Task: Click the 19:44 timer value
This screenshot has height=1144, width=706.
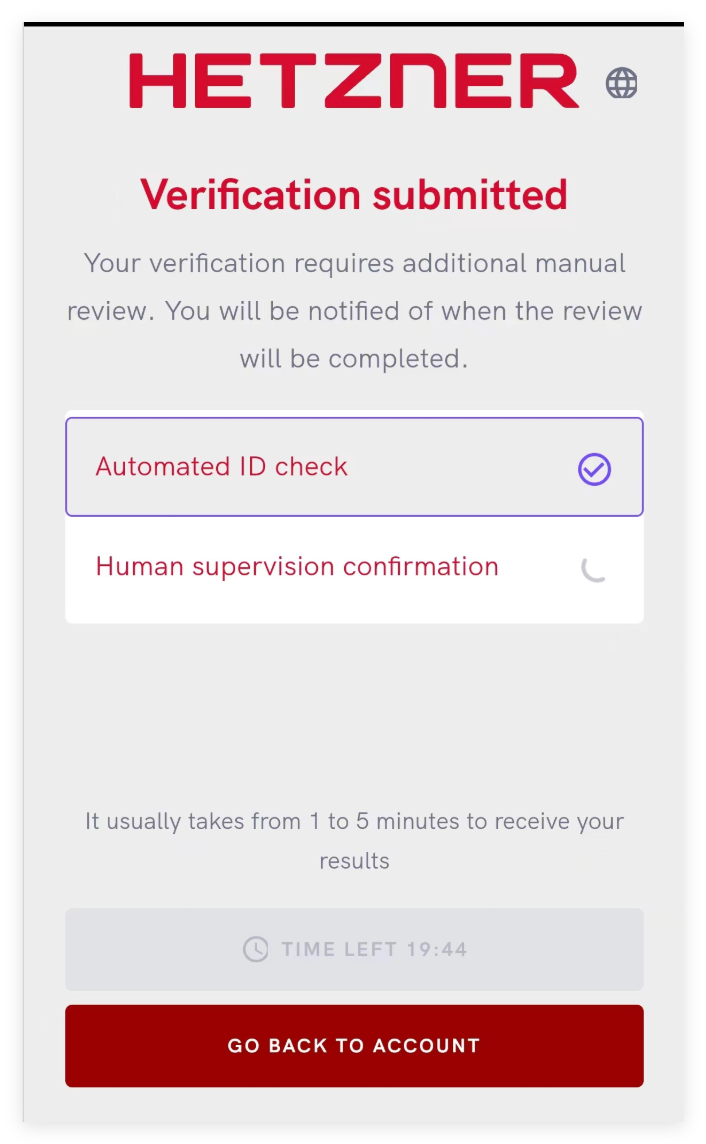Action: 437,949
